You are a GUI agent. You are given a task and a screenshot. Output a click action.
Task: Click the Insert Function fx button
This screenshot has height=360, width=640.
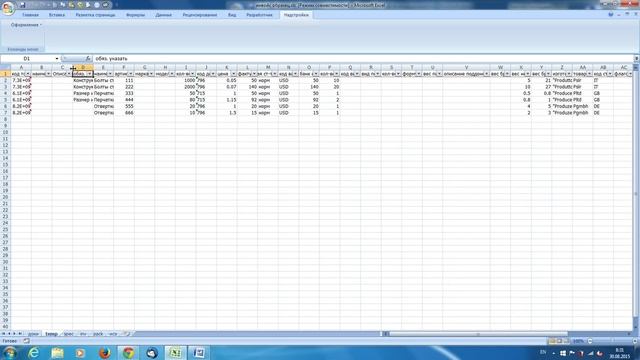(x=88, y=59)
